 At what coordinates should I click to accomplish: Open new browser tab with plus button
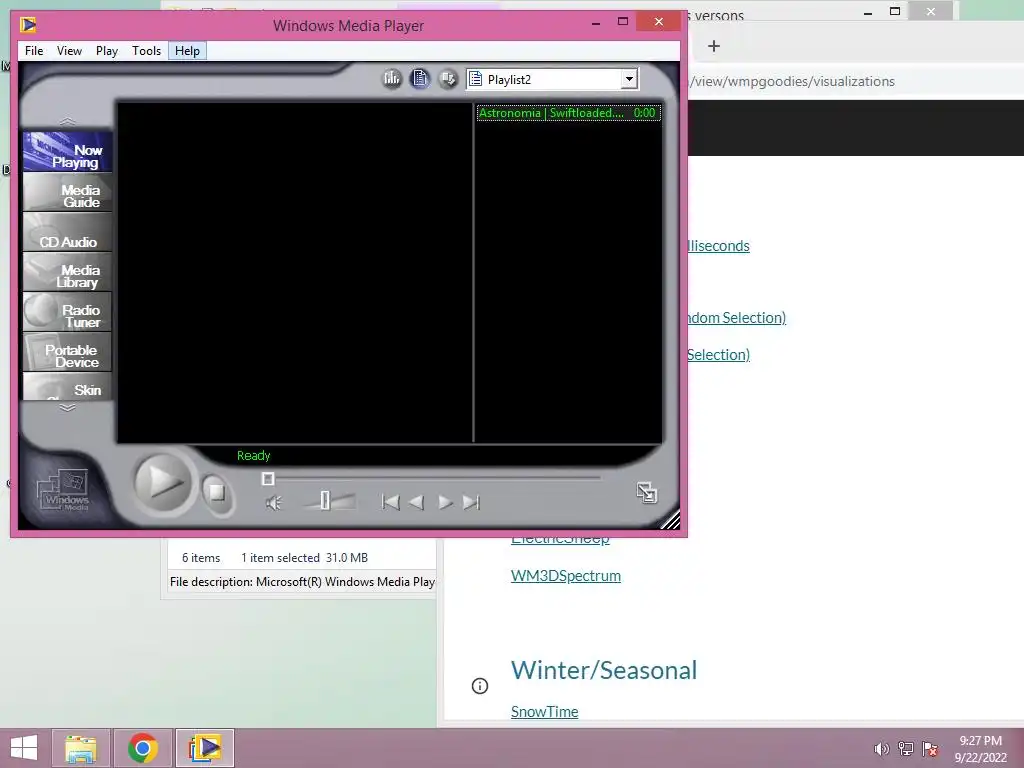(x=714, y=46)
